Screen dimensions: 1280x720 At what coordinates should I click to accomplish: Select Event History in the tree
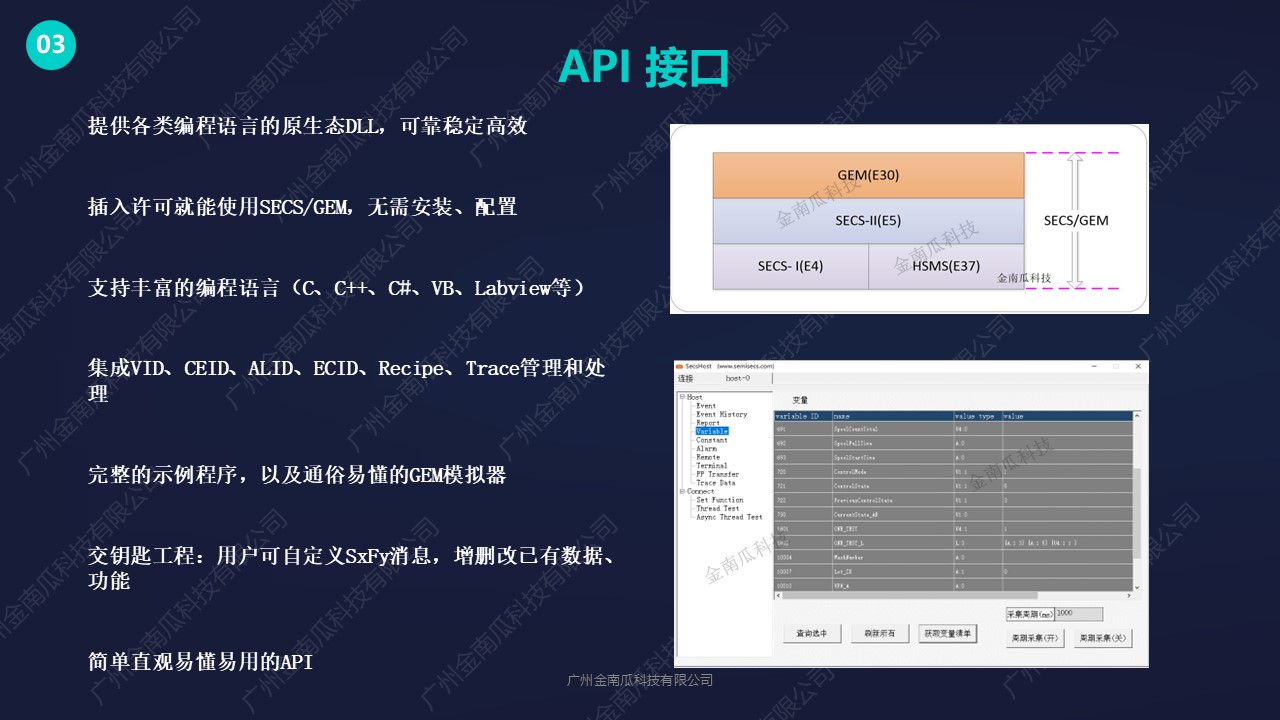pyautogui.click(x=721, y=414)
